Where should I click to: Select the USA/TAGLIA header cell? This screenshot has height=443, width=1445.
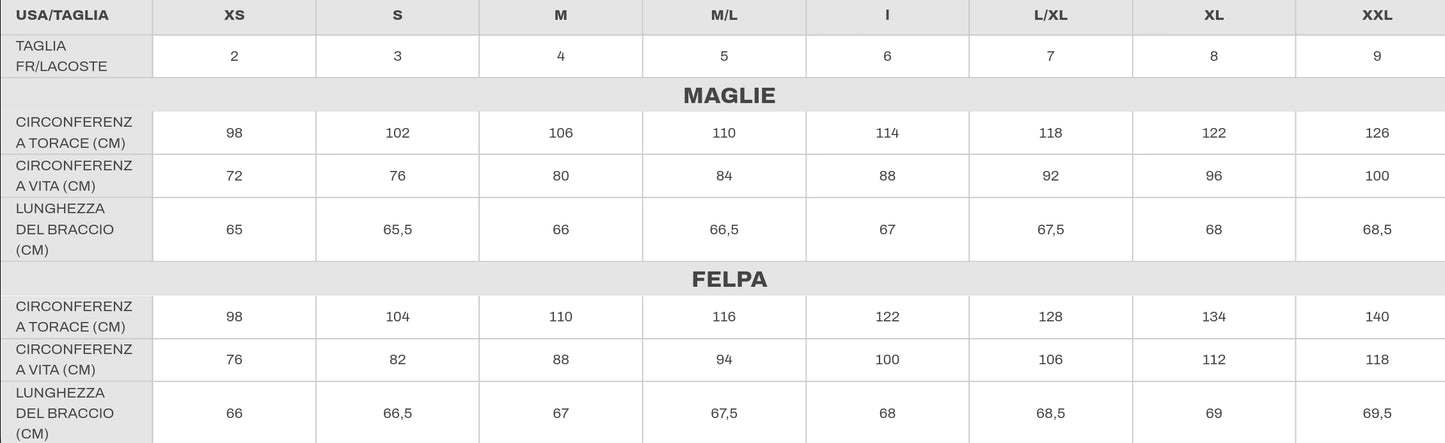[x=77, y=16]
